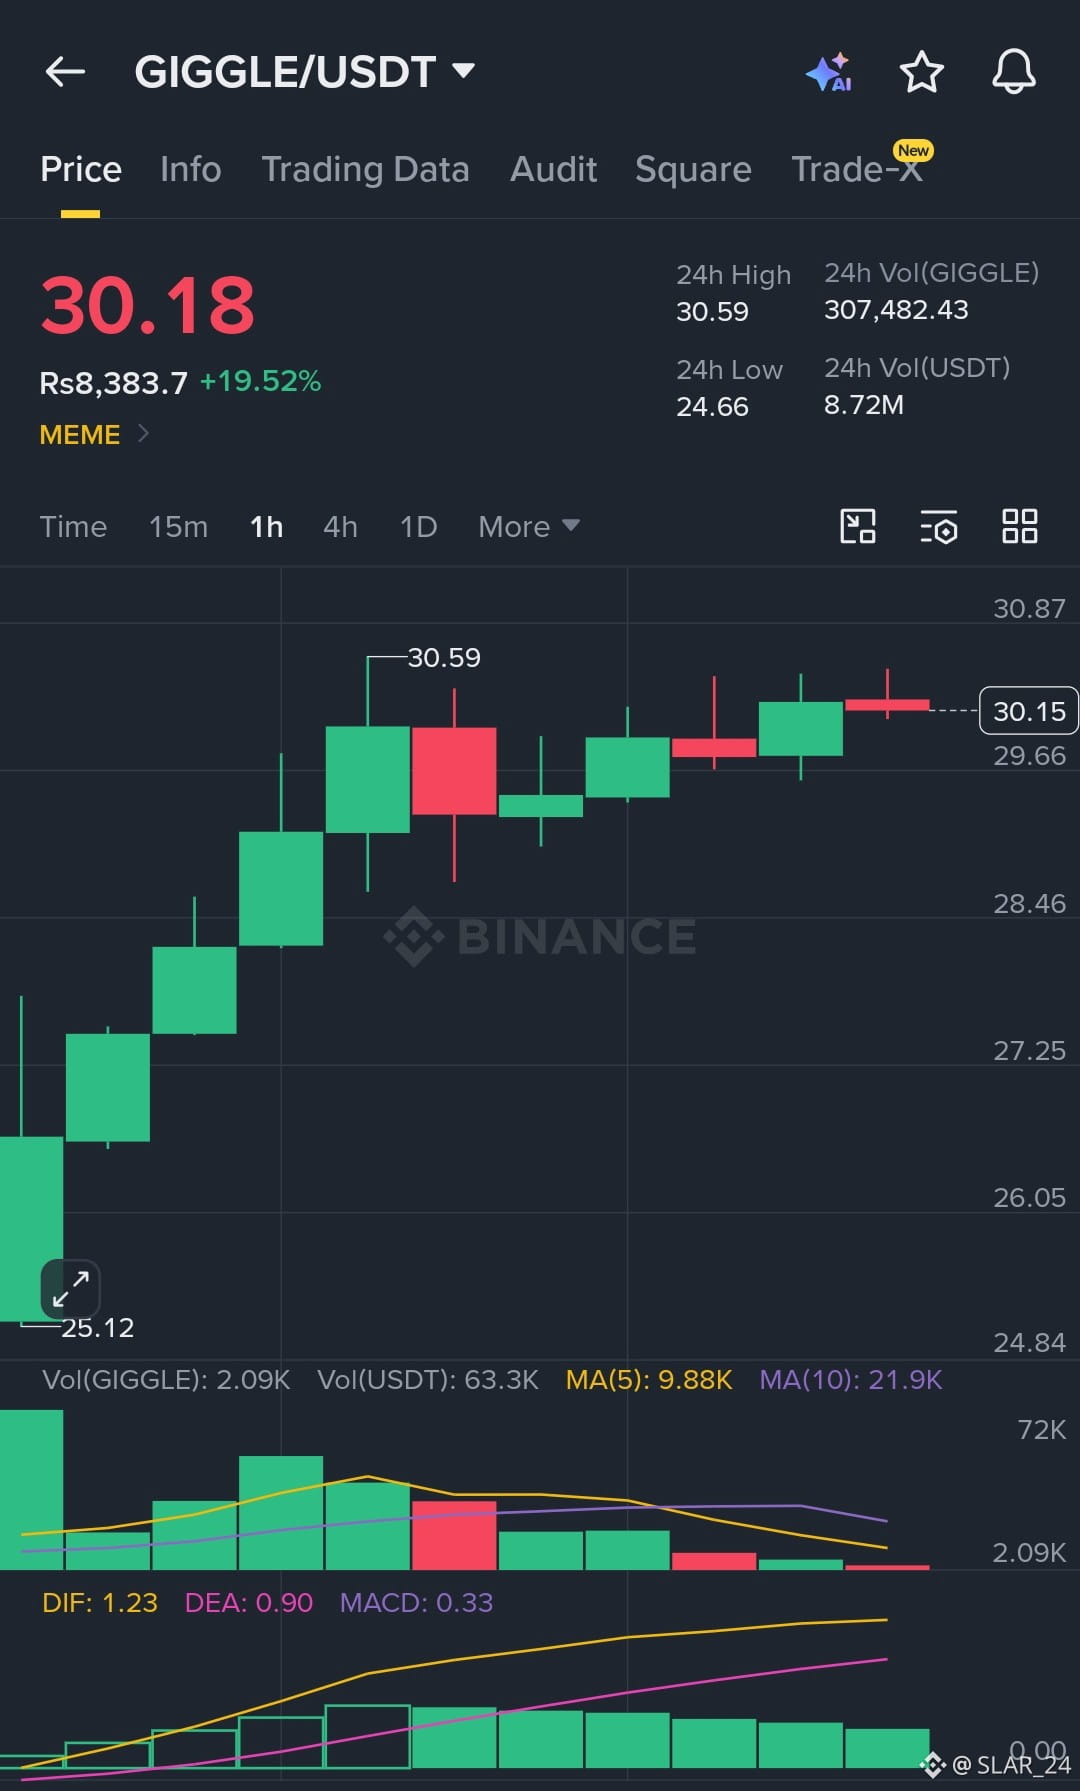Select the 1h timeframe

pos(266,527)
